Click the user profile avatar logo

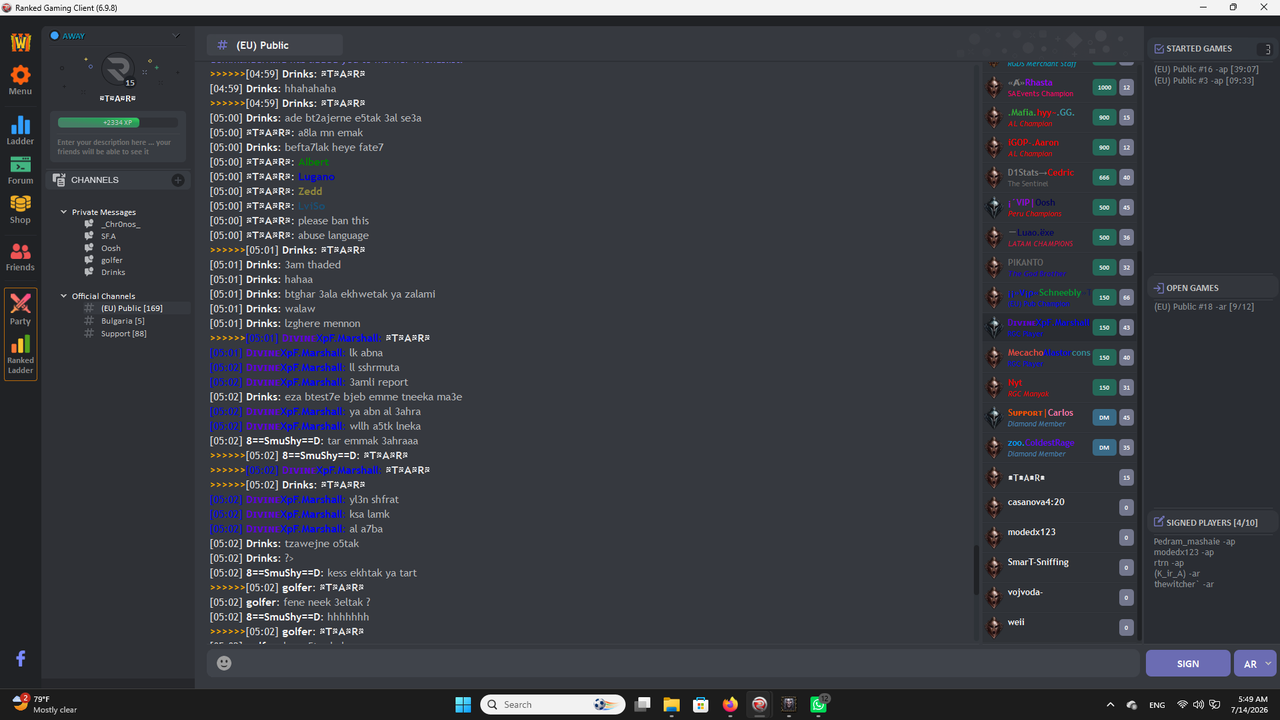117,71
